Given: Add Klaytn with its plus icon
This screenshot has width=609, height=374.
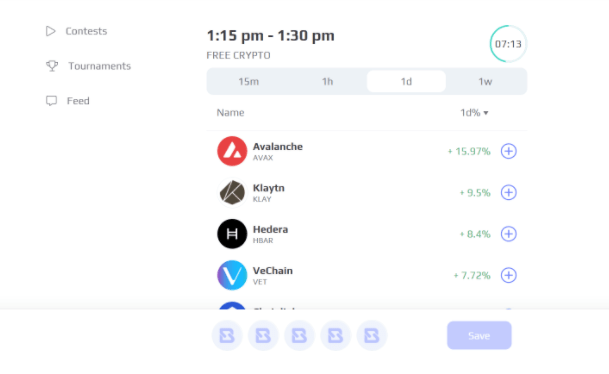Looking at the screenshot, I should [508, 192].
